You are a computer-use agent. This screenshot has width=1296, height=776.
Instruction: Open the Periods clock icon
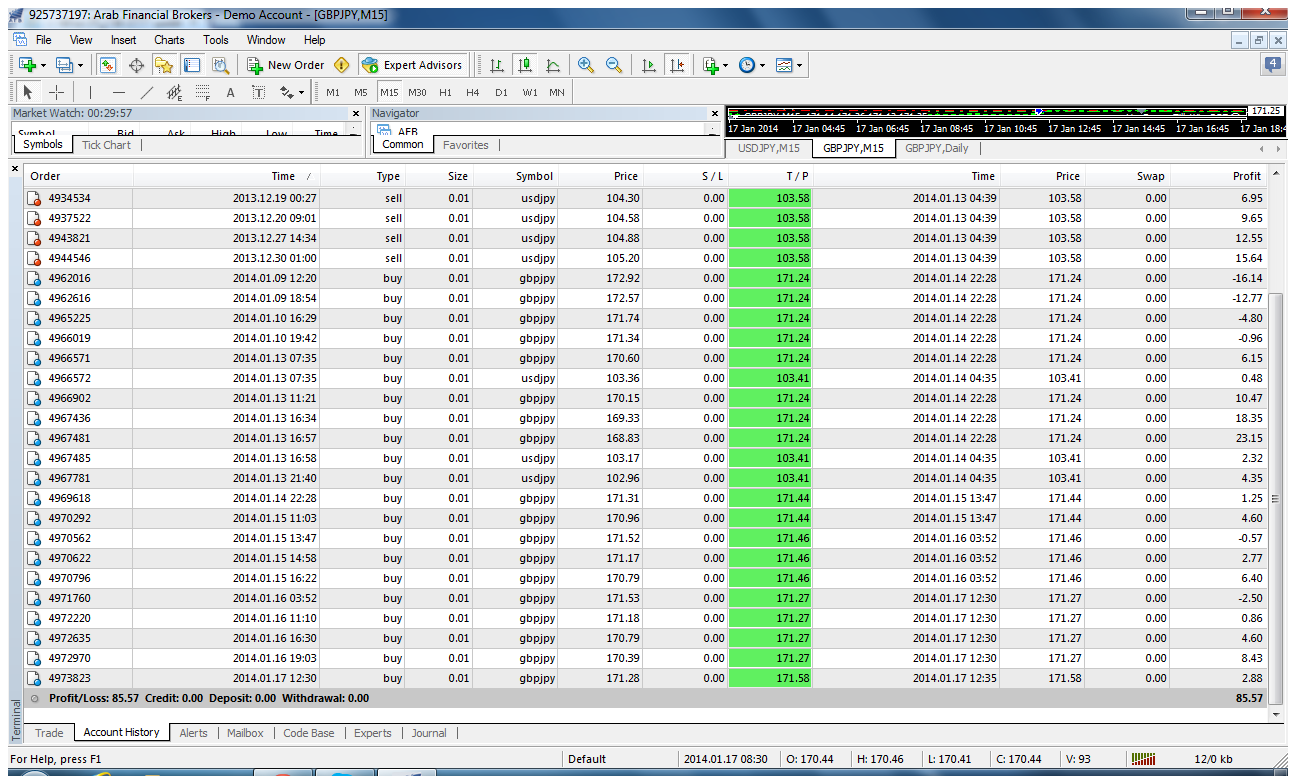pos(747,65)
